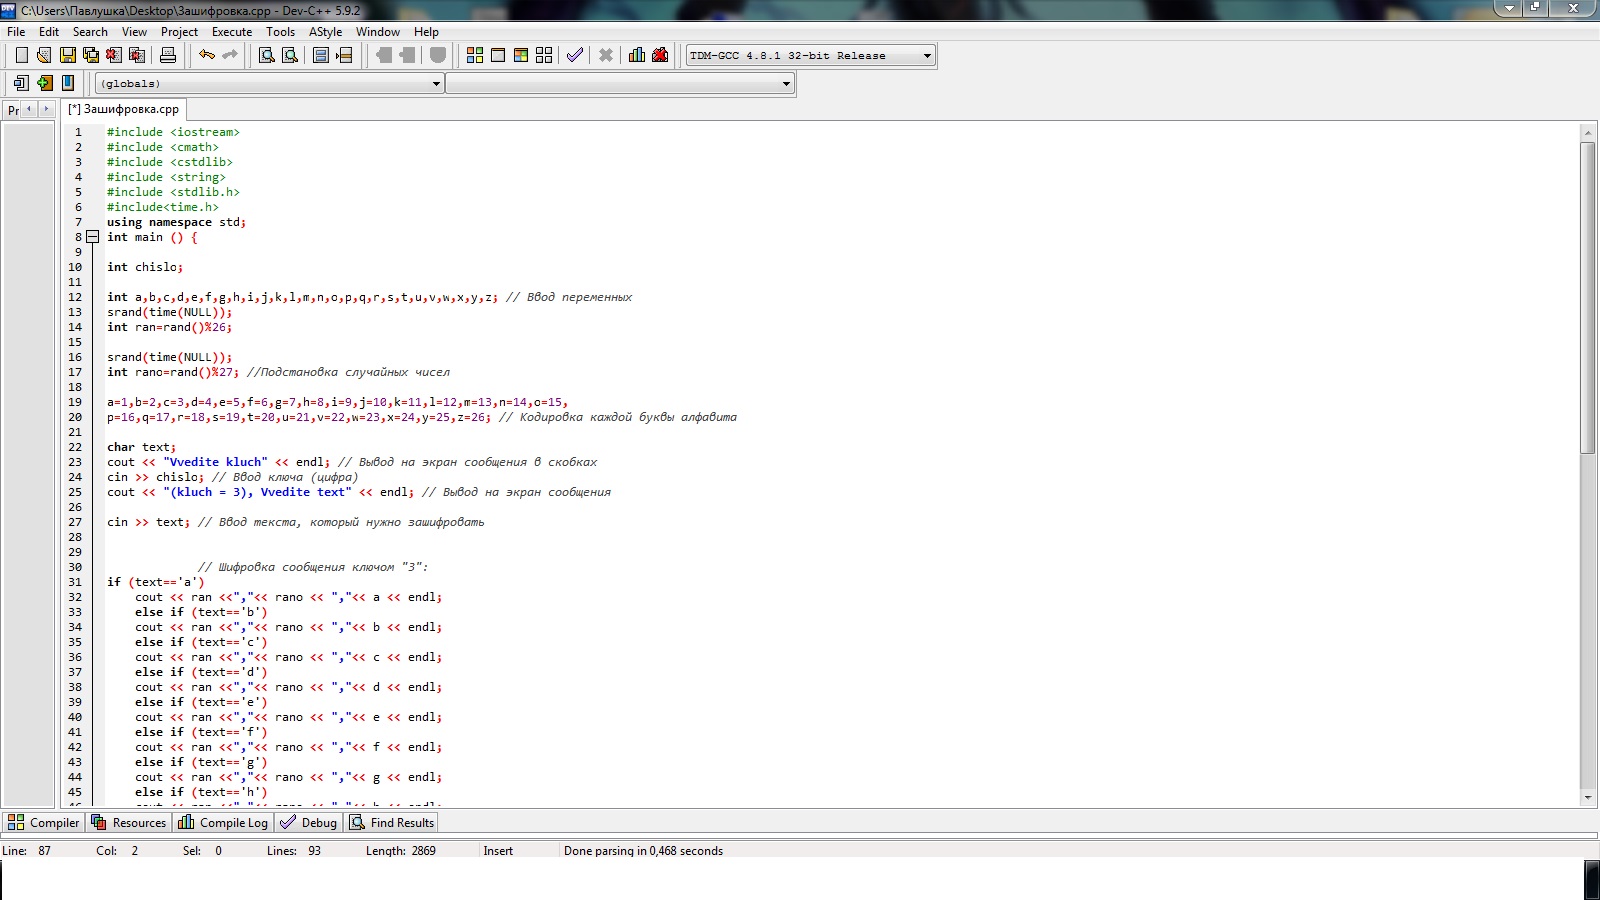Open the Search menu
This screenshot has width=1600, height=900.
[90, 31]
